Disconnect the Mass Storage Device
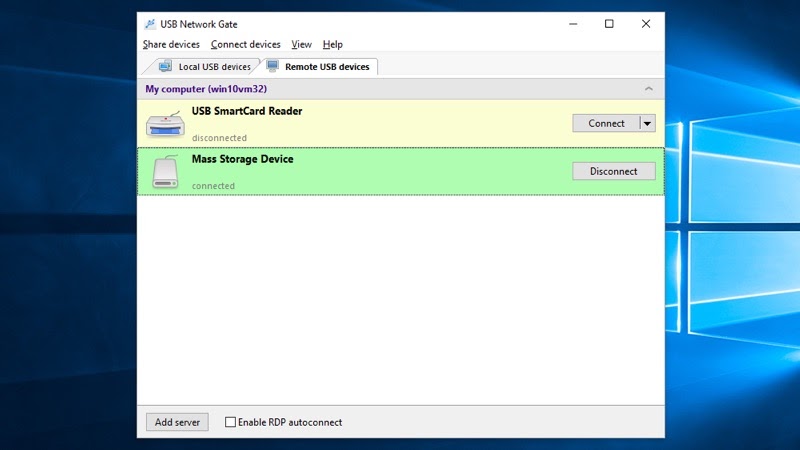The width and height of the screenshot is (800, 450). coord(614,171)
